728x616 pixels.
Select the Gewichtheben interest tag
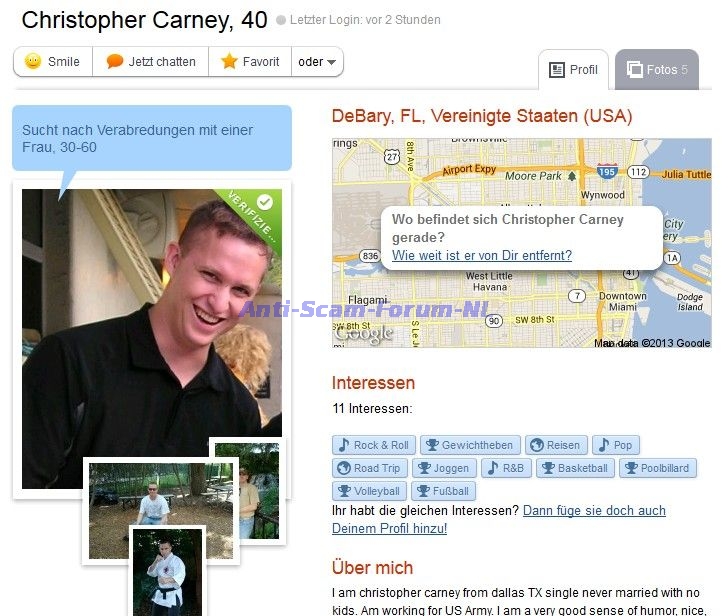click(470, 445)
